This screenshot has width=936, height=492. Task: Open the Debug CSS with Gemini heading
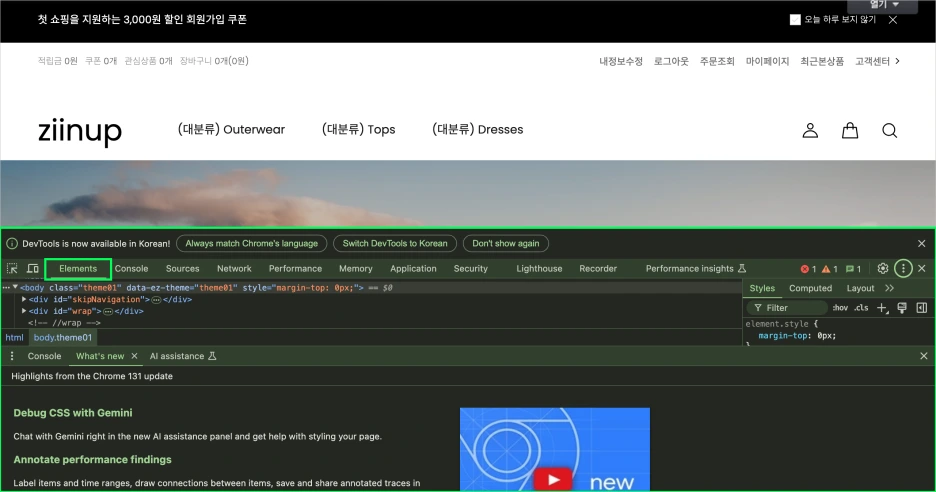[x=73, y=413]
